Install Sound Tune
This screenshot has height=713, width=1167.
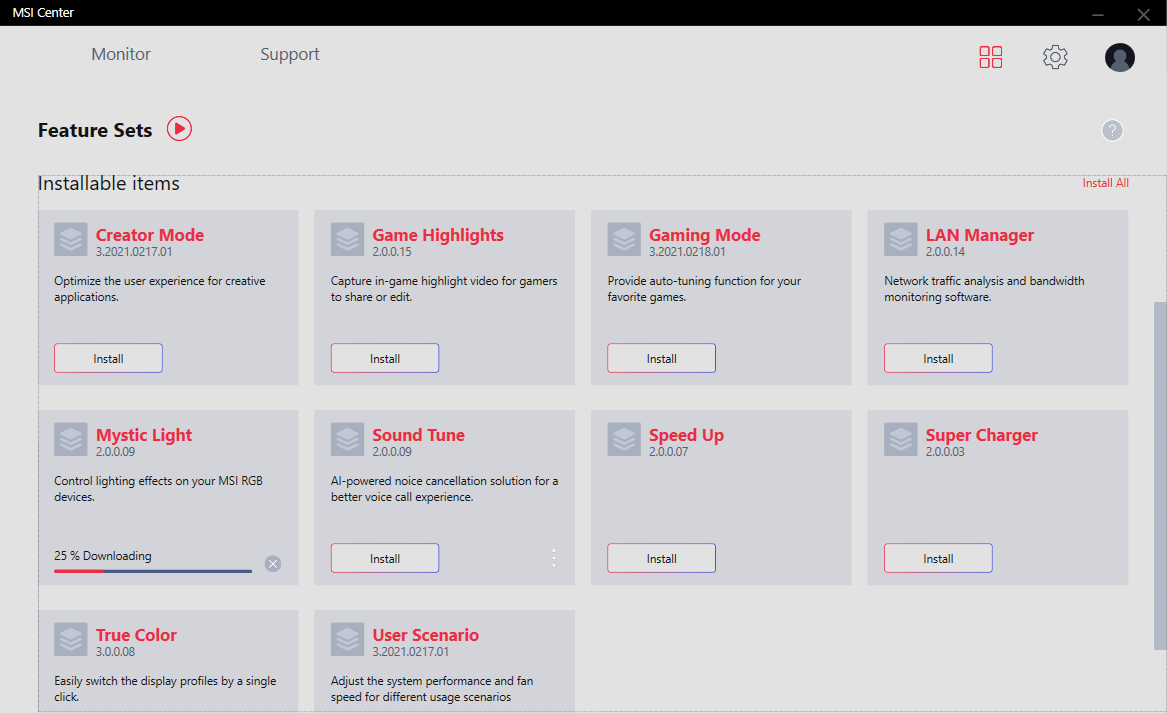385,558
